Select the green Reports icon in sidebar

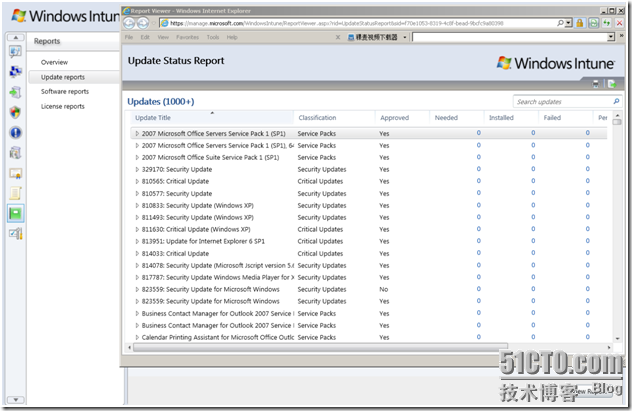(x=15, y=214)
